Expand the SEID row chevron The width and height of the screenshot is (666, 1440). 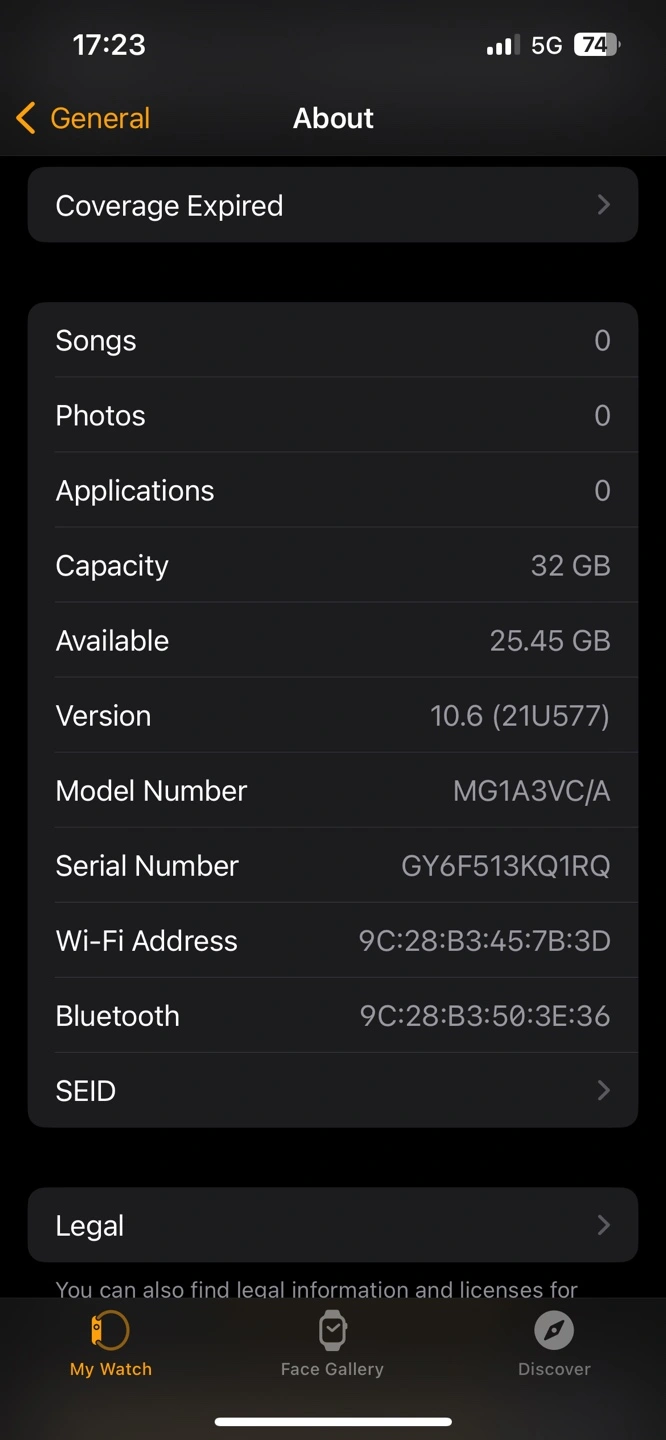(603, 1090)
